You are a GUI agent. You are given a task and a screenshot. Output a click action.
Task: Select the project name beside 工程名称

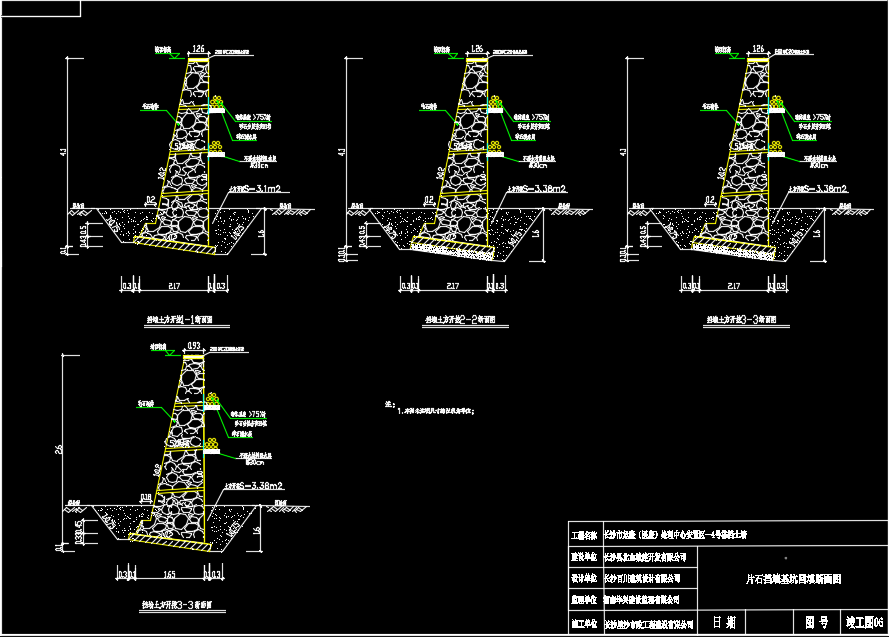(675, 534)
